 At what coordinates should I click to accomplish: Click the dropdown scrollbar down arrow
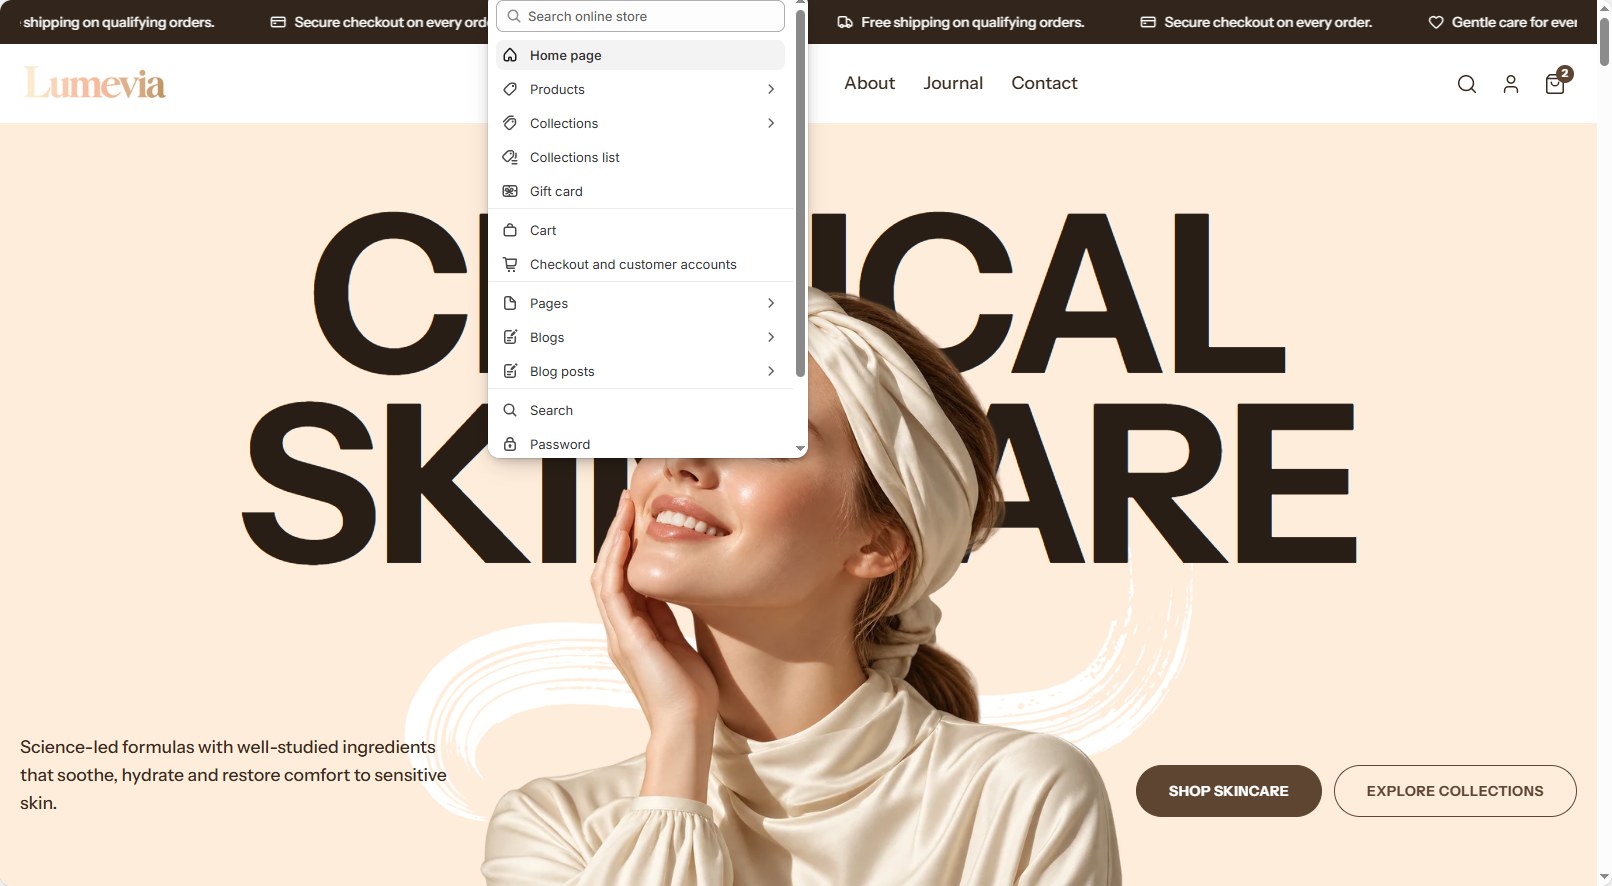[x=800, y=448]
